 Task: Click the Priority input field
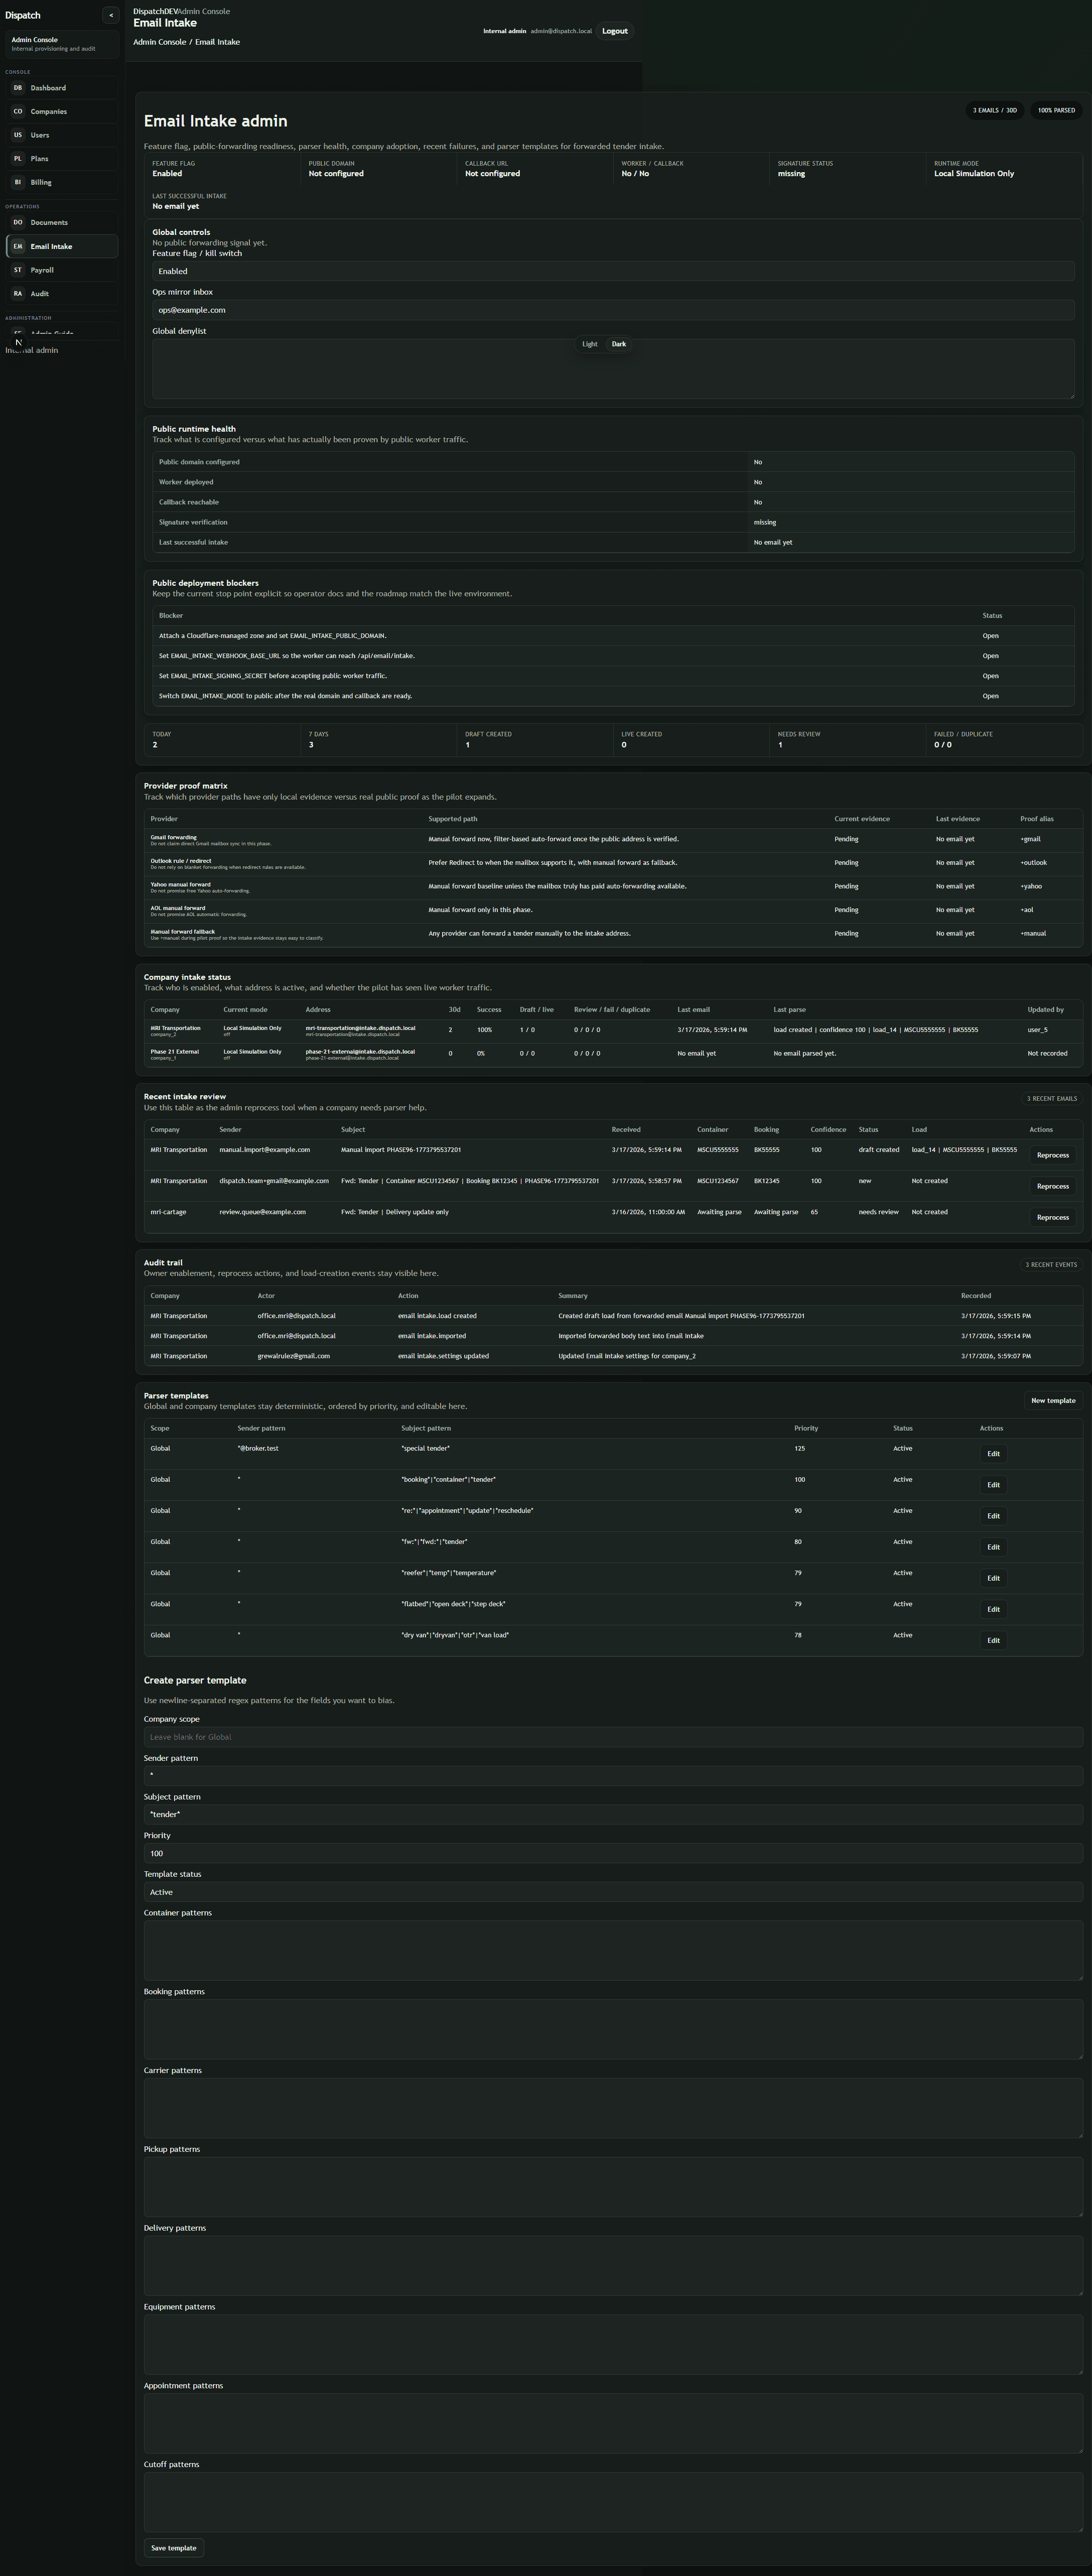pos(613,1853)
